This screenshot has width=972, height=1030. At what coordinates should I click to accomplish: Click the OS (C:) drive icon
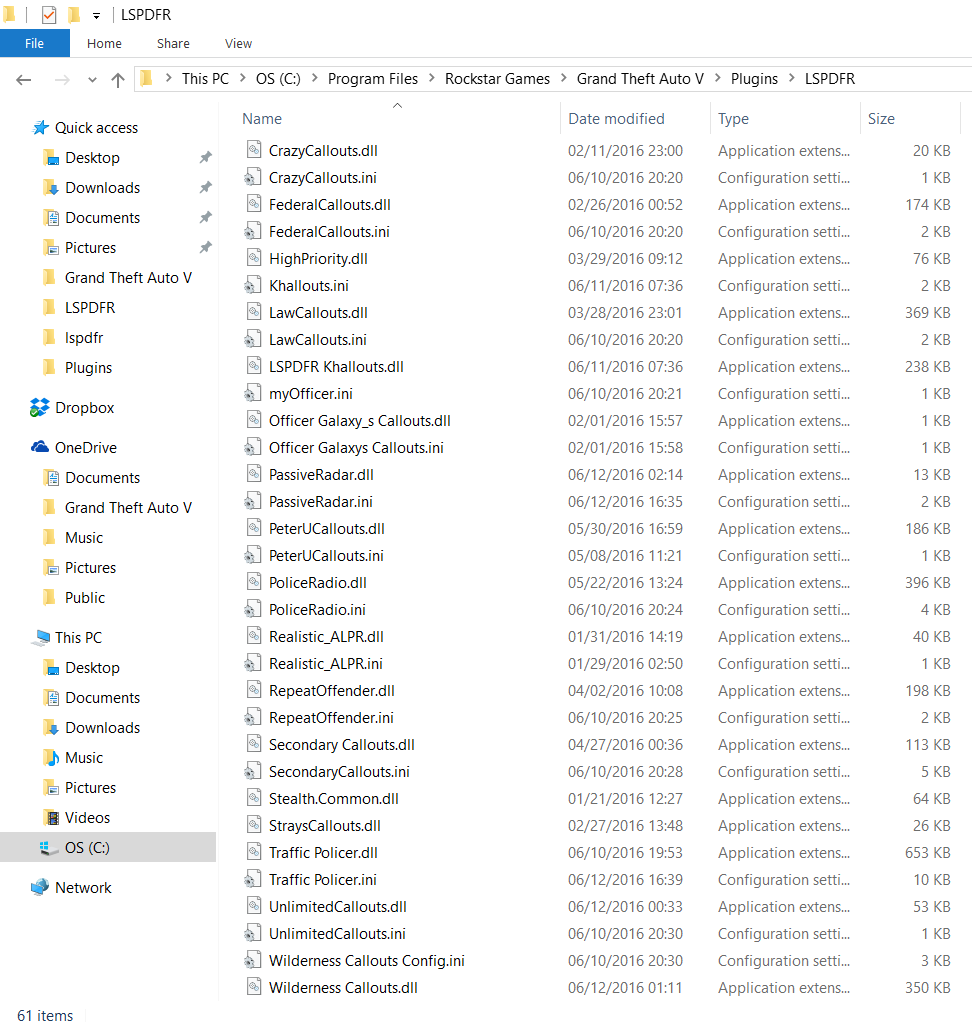tap(49, 848)
